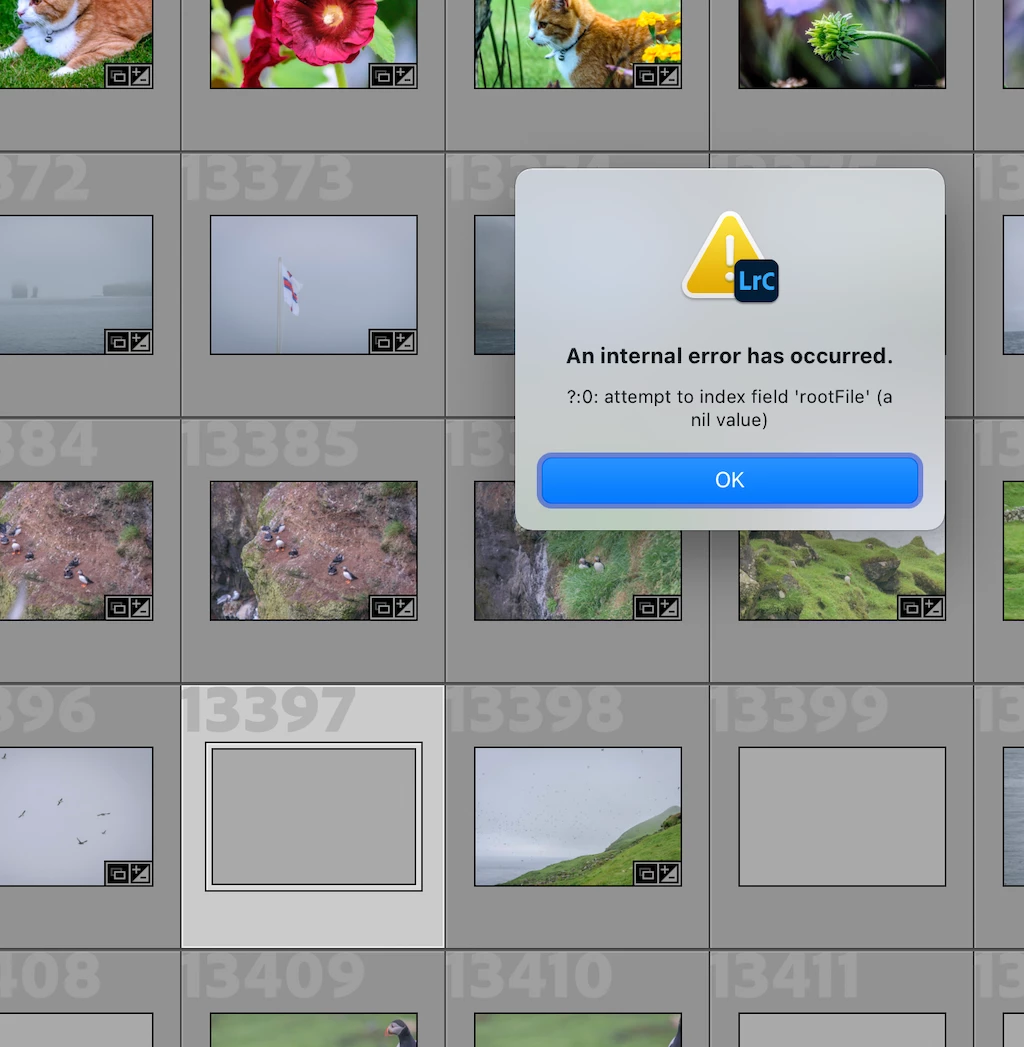Click develop adjustments badge on red hollyhock photo
The image size is (1024, 1047).
coord(405,76)
